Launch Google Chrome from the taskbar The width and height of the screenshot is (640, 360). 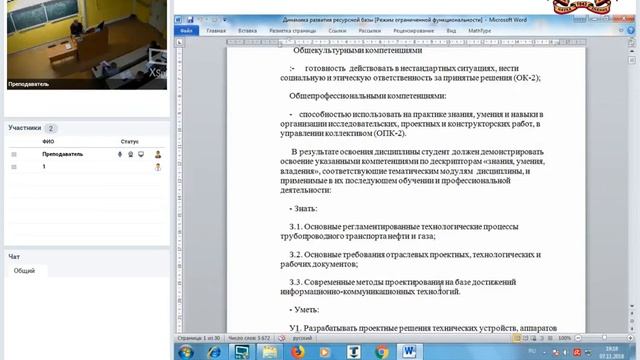click(381, 352)
